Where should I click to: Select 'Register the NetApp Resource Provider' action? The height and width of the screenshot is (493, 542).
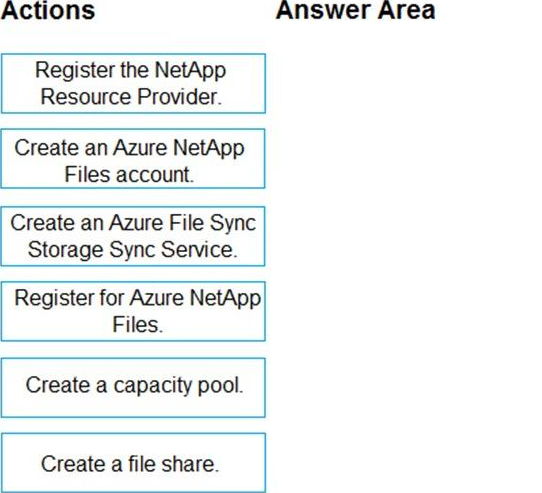(133, 83)
